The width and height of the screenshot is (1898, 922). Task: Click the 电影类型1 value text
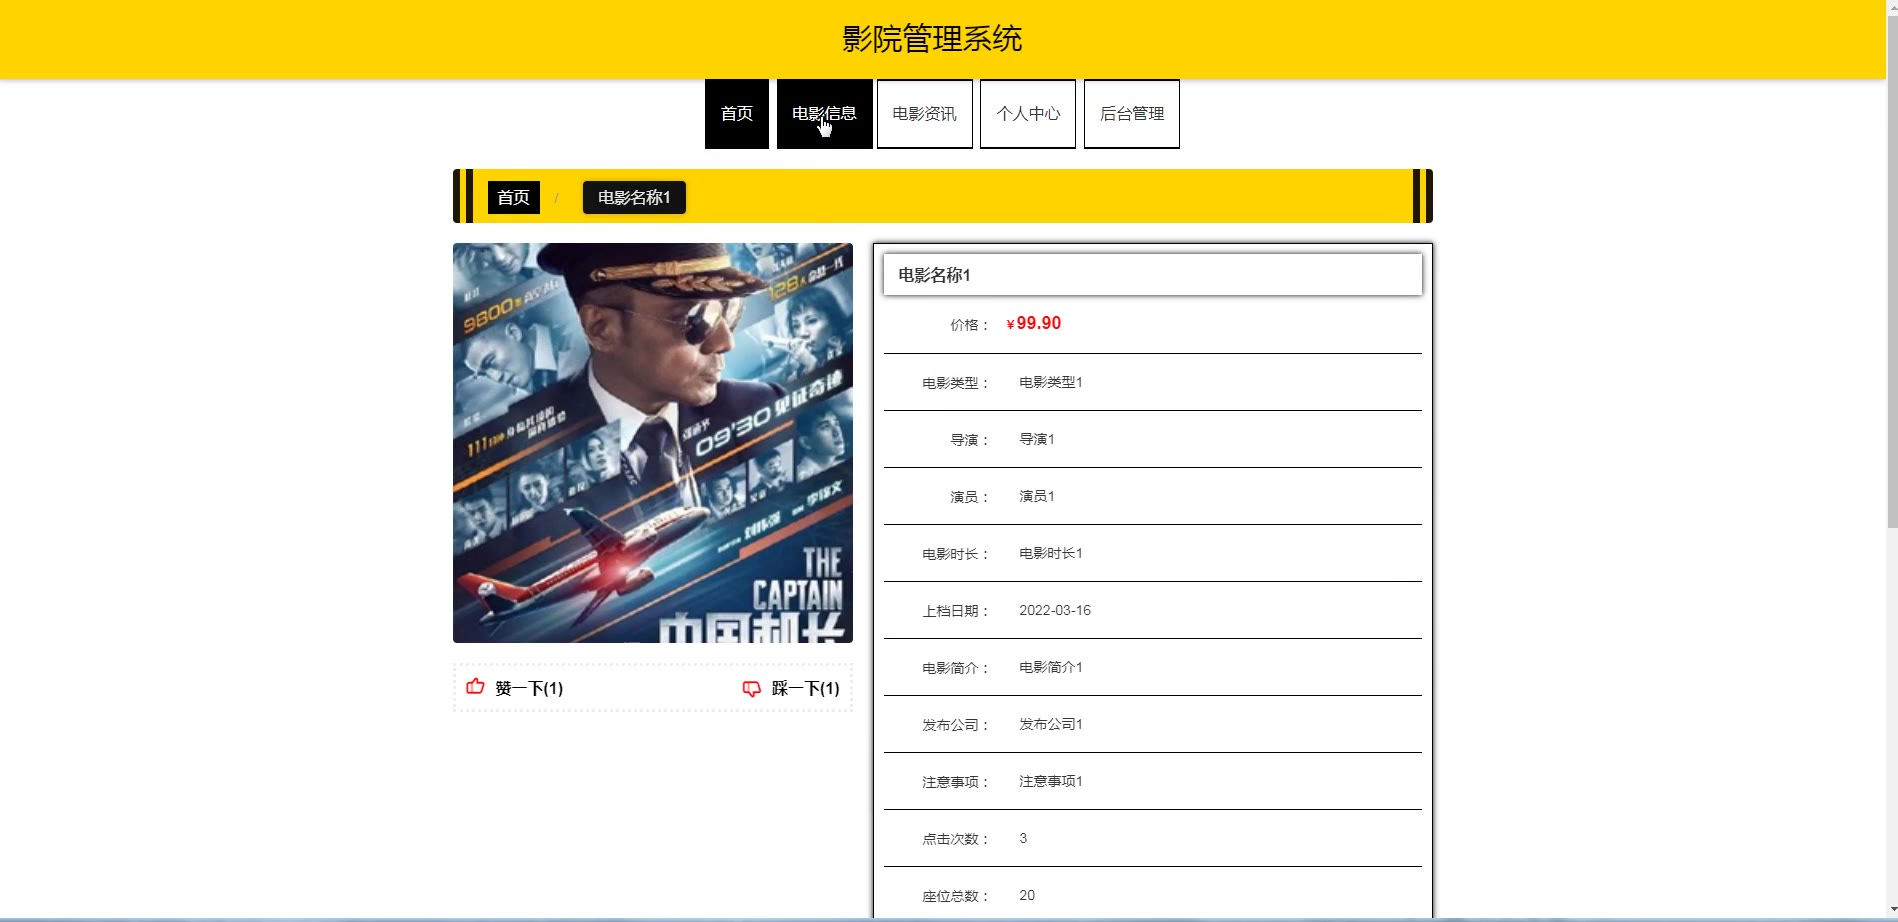click(x=1051, y=382)
